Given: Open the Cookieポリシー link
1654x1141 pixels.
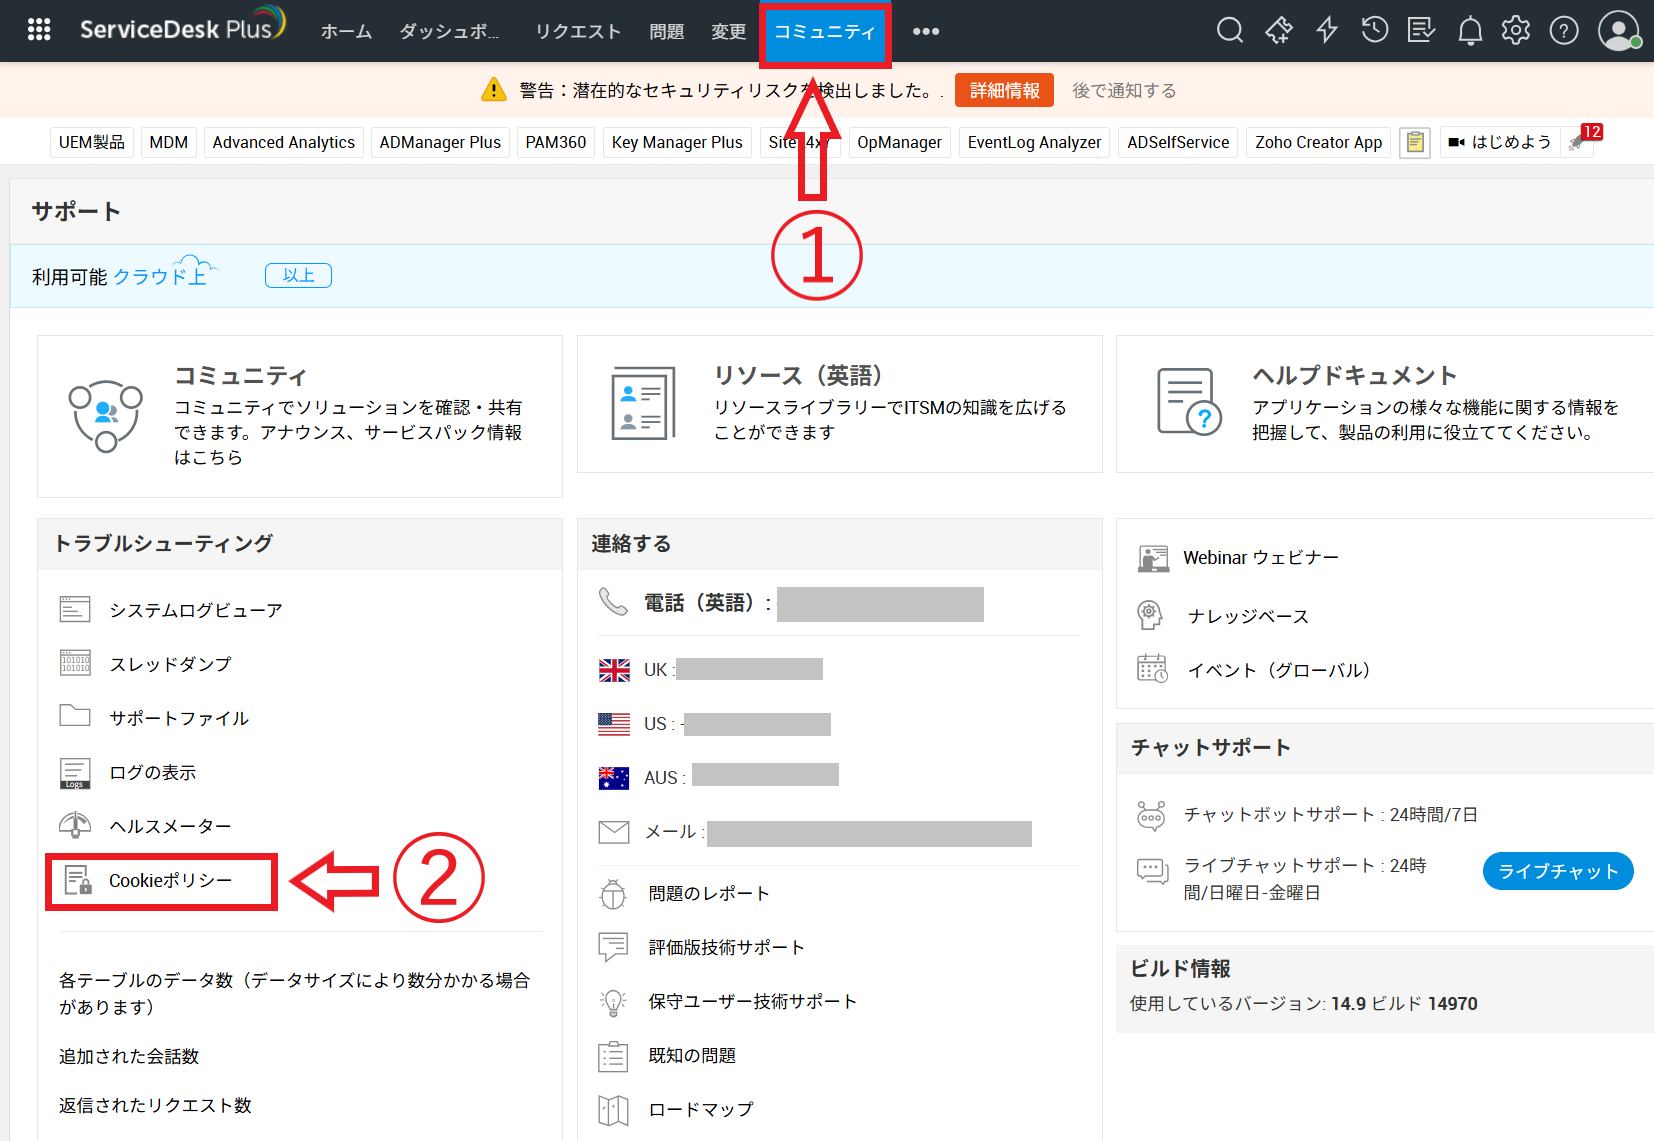Looking at the screenshot, I should point(170,881).
